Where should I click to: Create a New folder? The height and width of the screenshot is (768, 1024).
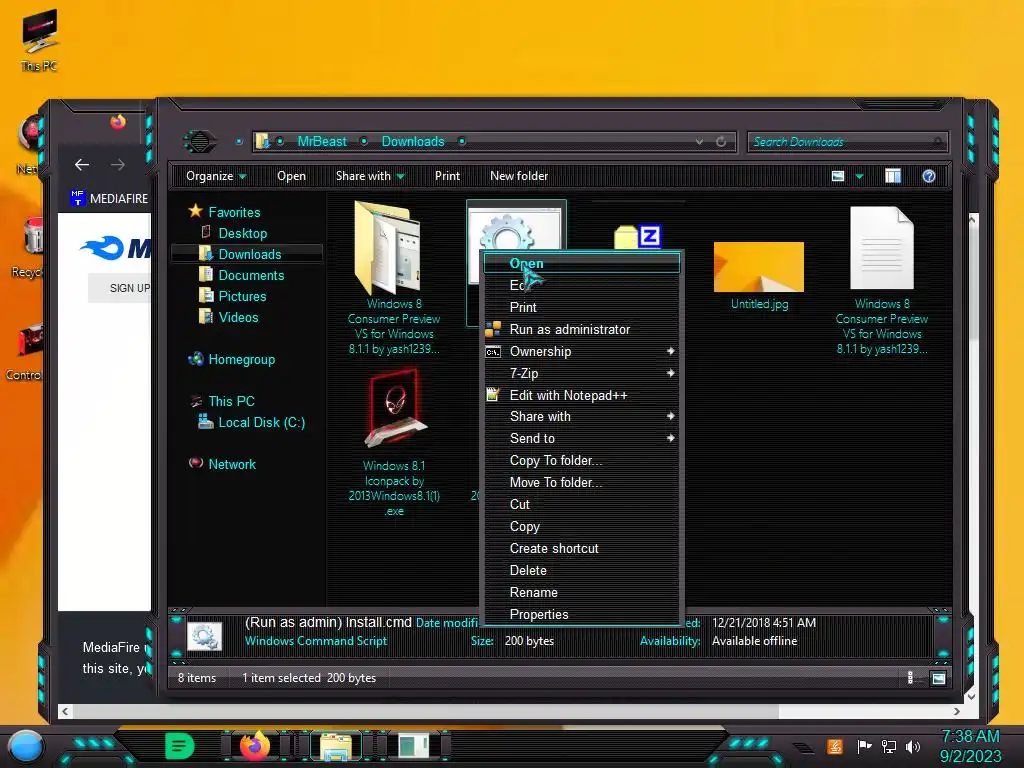[519, 176]
